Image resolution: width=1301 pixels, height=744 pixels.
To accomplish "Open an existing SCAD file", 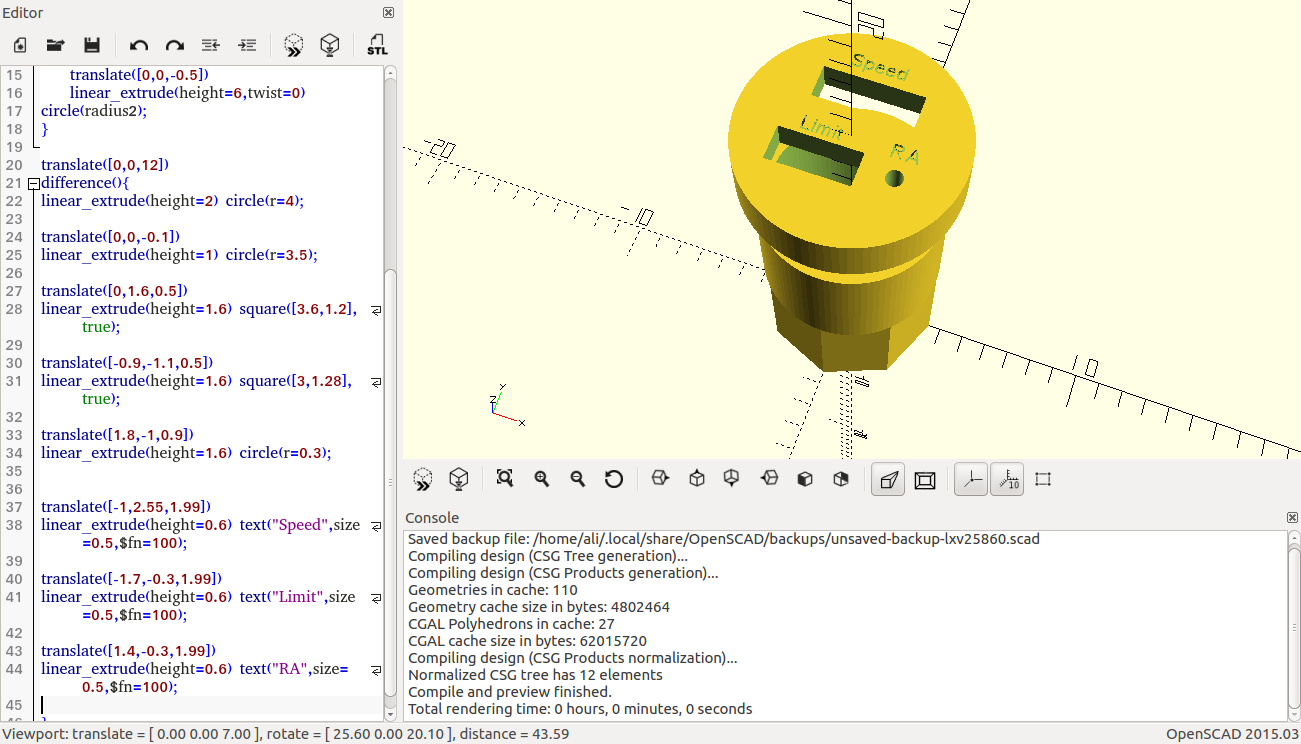I will pyautogui.click(x=55, y=45).
